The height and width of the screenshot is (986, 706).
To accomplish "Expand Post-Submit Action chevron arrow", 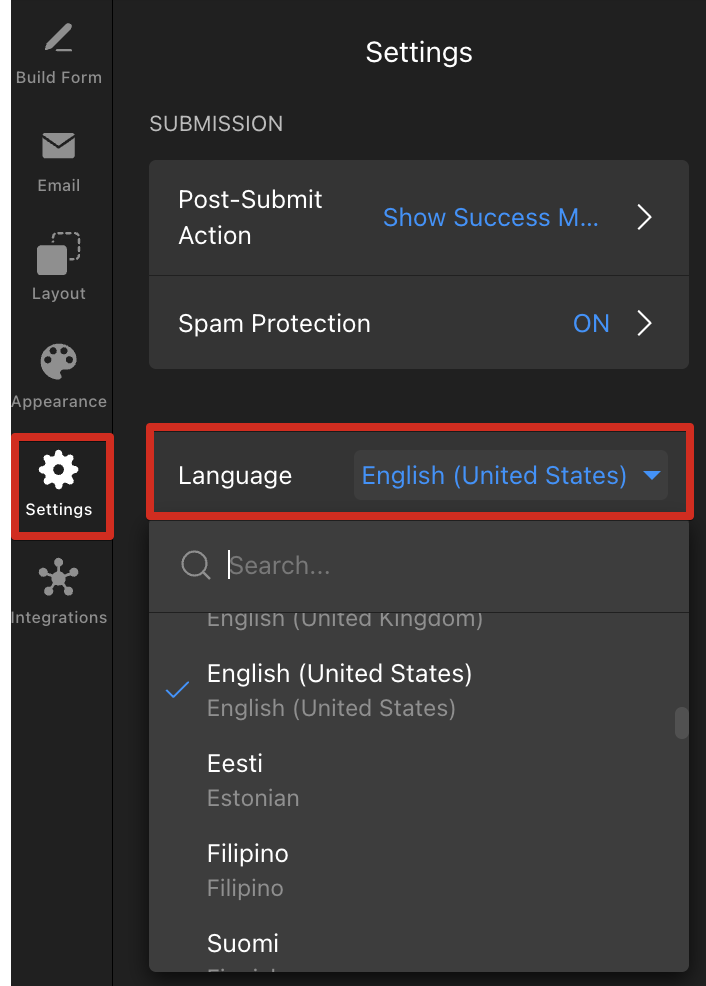I will [x=644, y=218].
